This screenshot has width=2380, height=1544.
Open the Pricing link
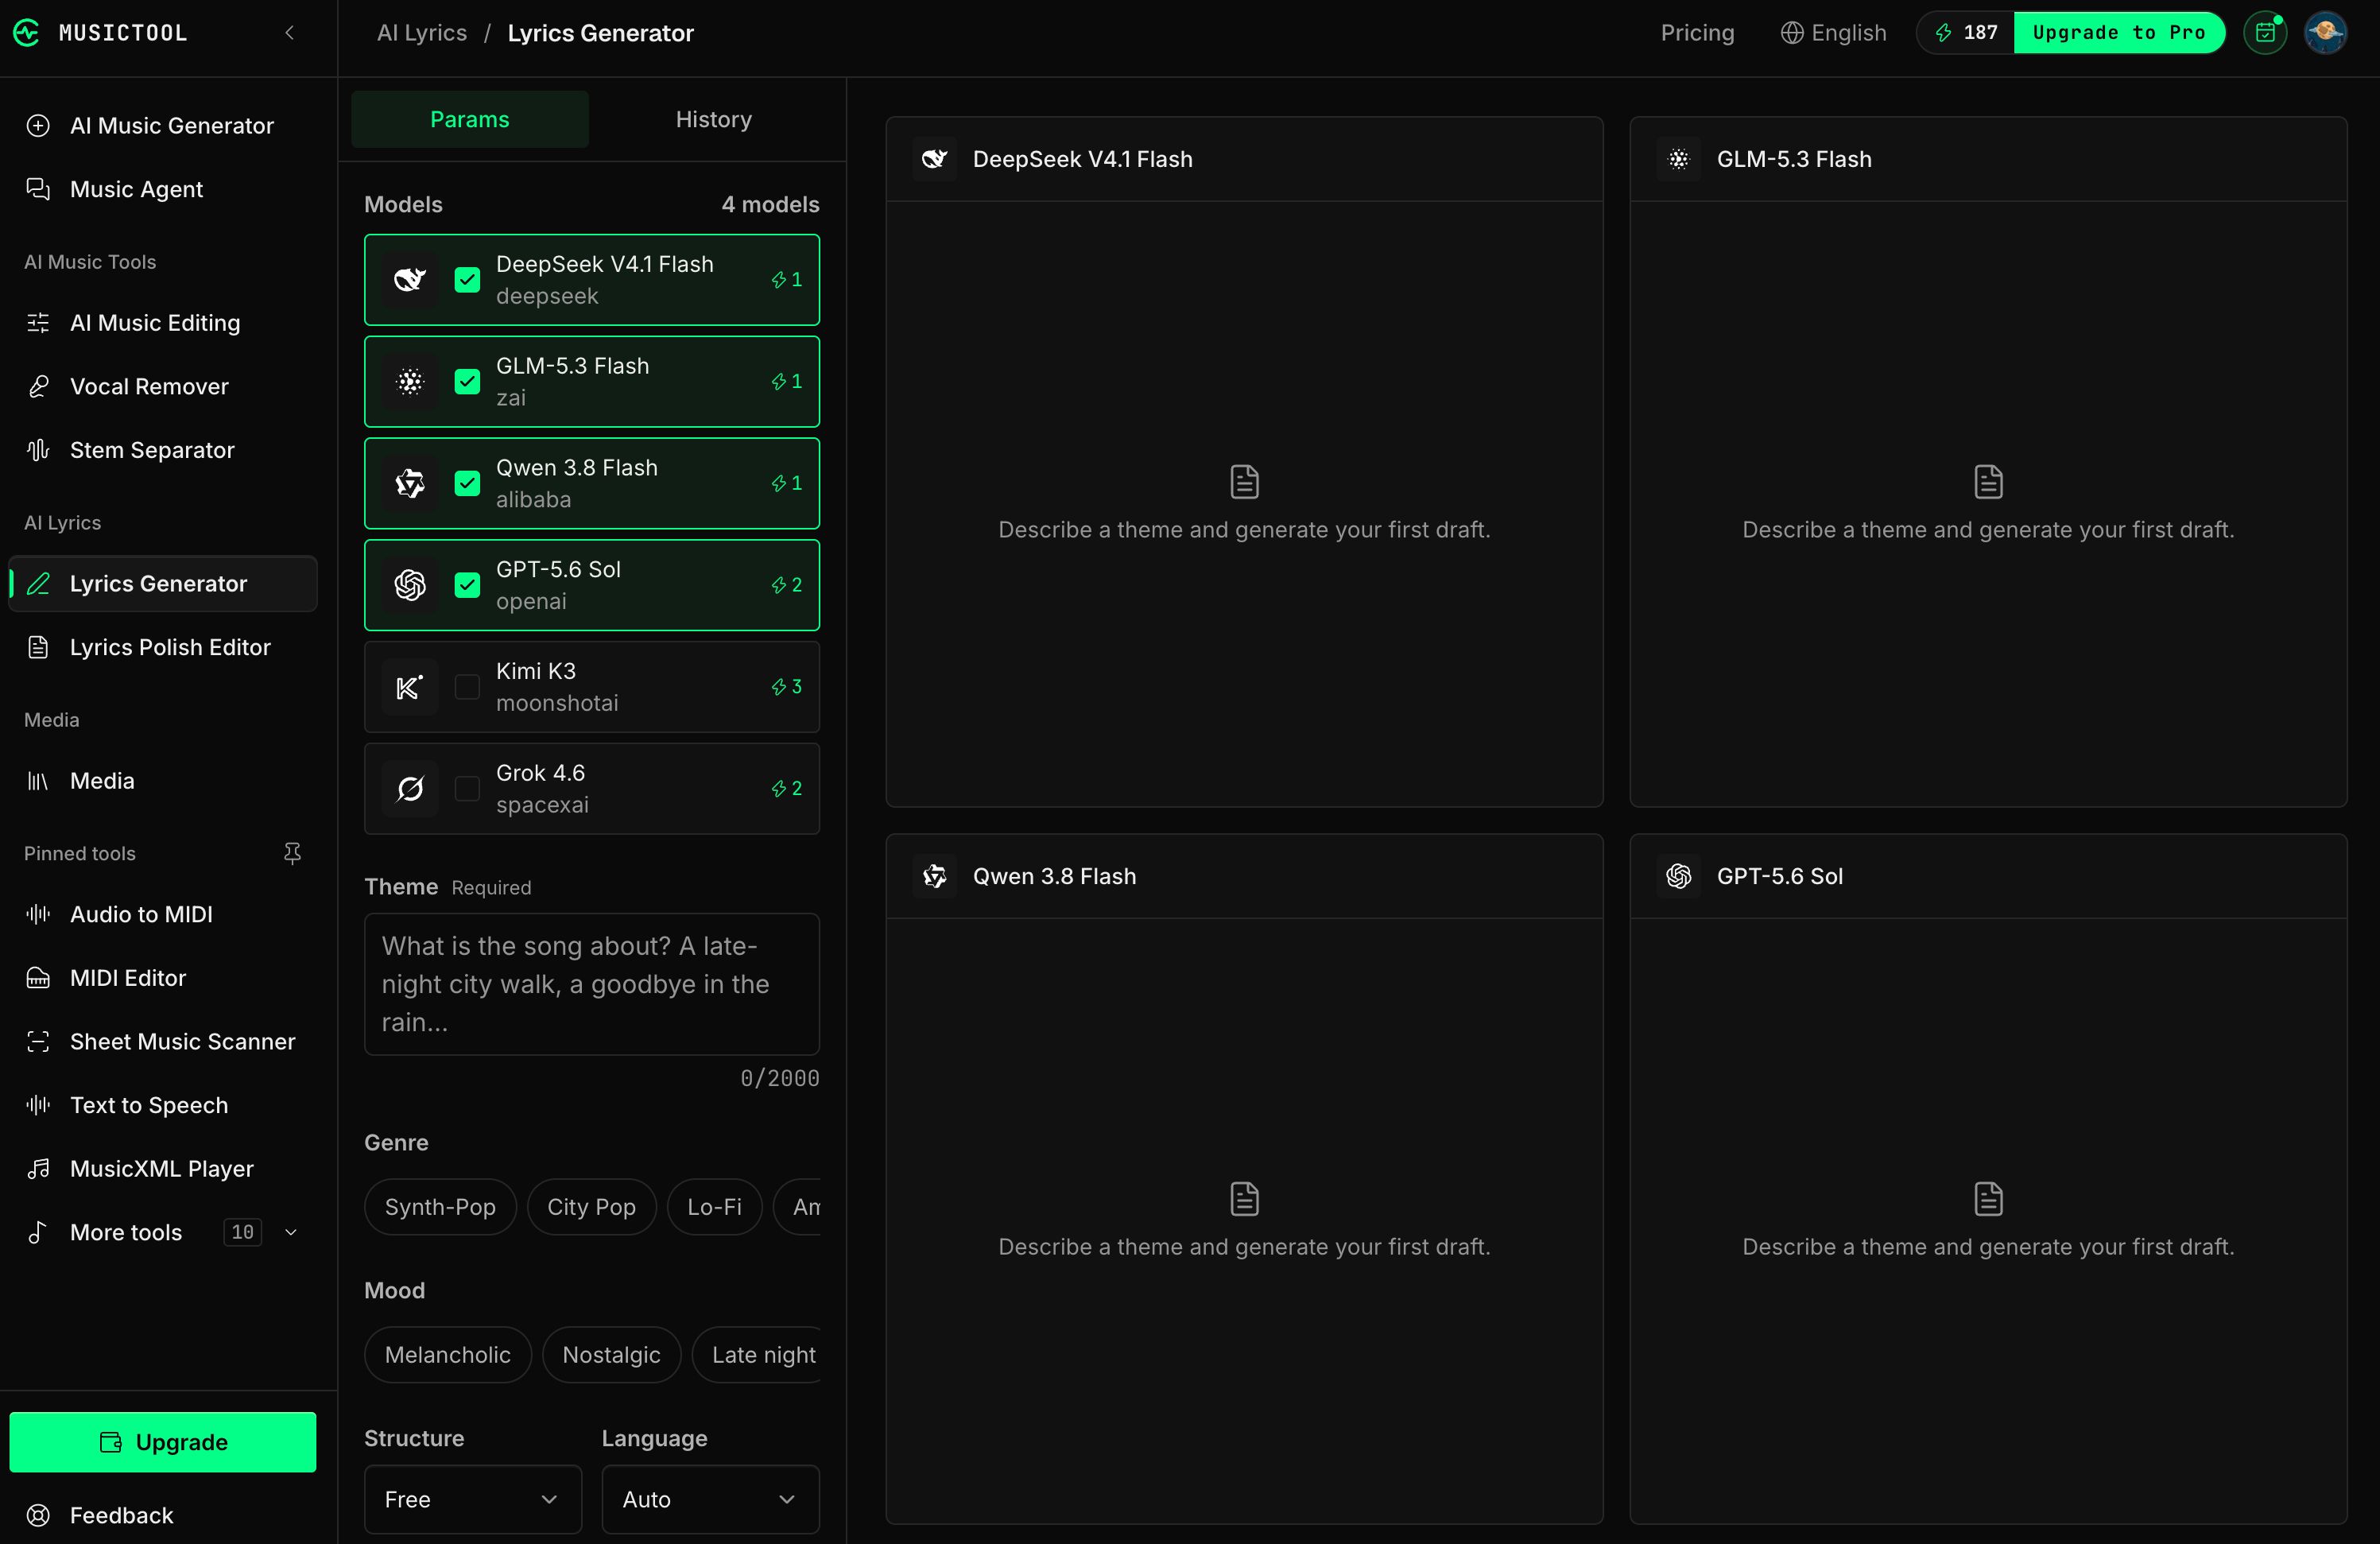(1697, 33)
